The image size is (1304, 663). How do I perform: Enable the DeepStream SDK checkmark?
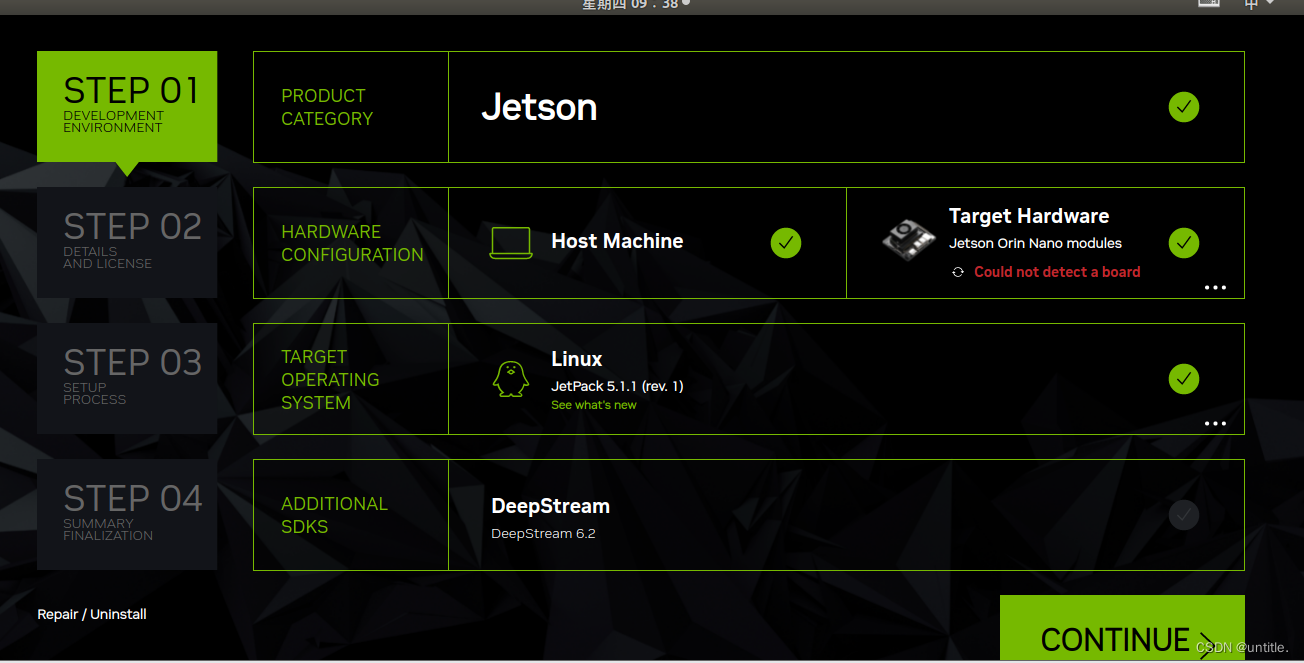coord(1184,515)
